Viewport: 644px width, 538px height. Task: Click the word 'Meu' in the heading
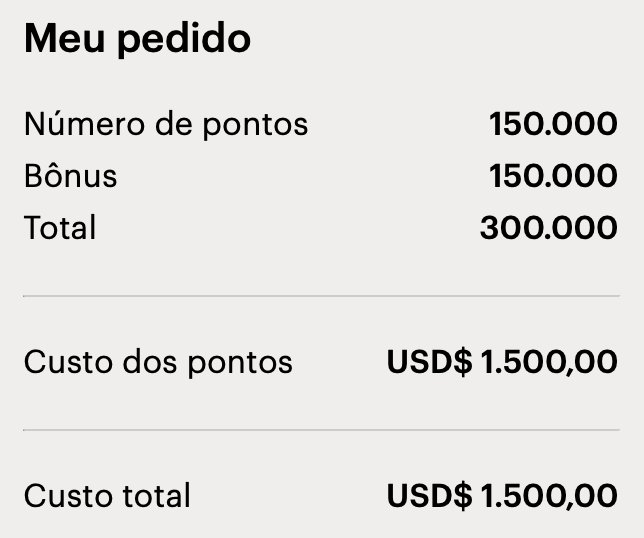click(x=64, y=39)
